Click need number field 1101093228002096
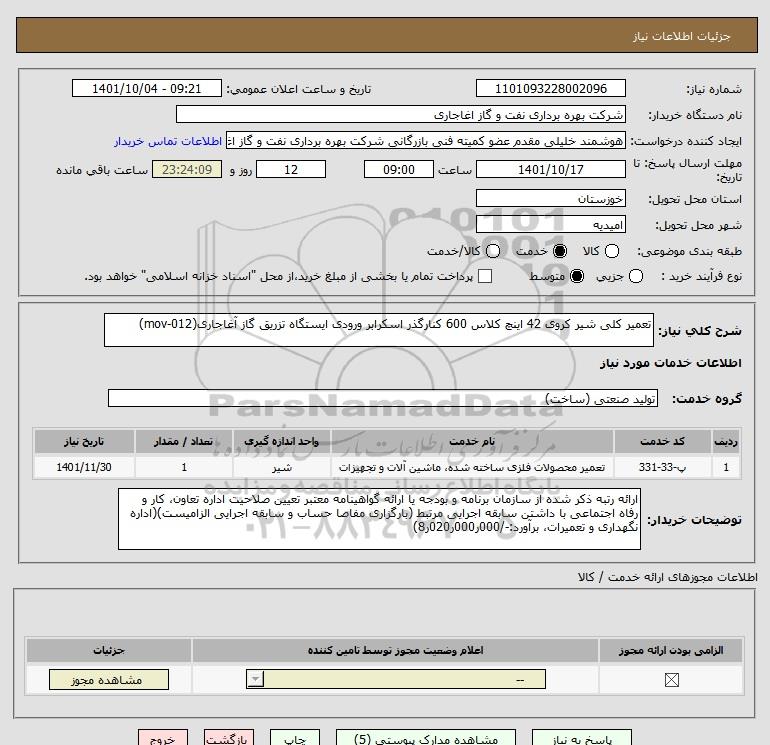 click(x=550, y=88)
